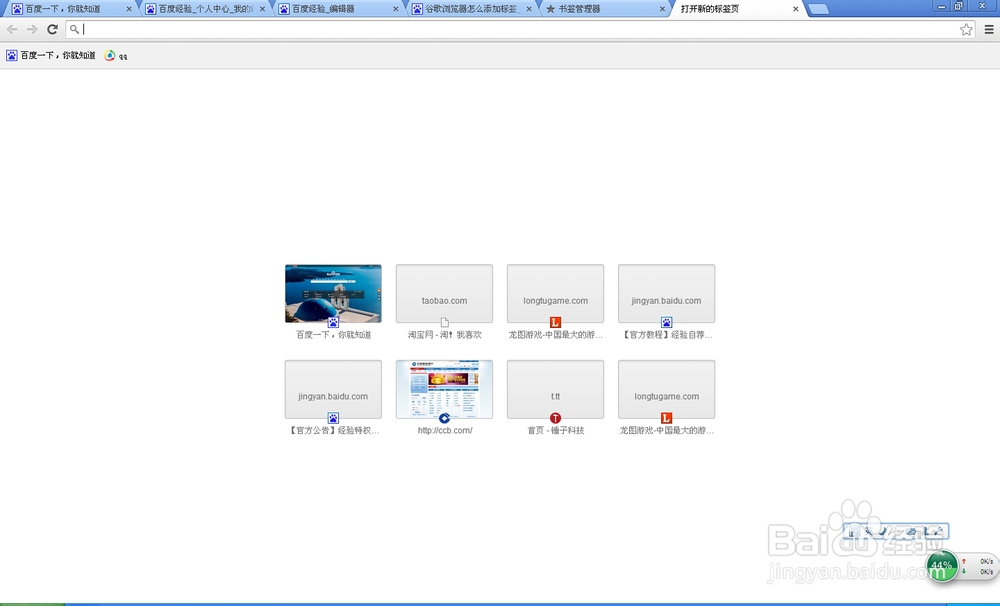
Task: Bookmark this page with the star icon
Action: pyautogui.click(x=966, y=29)
